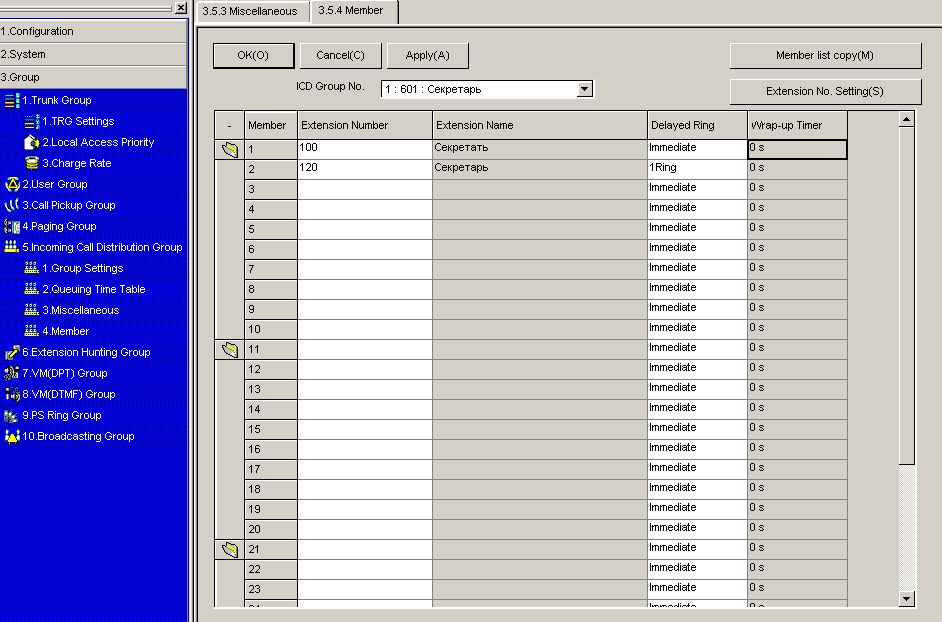Viewport: 942px width, 622px height.
Task: Expand the 2.System section
Action: point(93,54)
